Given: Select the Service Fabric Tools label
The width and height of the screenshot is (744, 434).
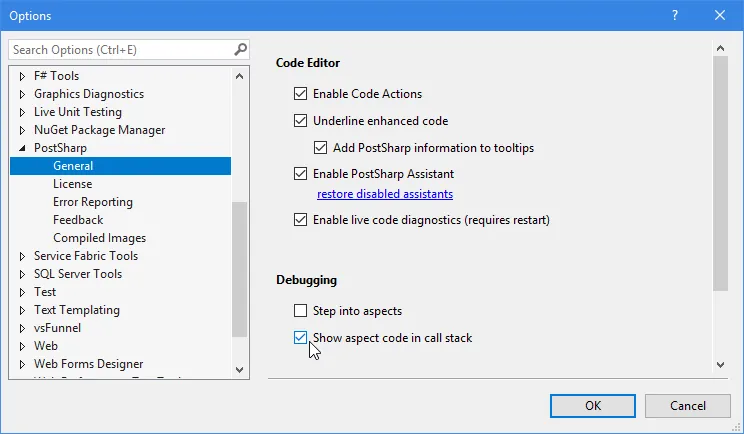Looking at the screenshot, I should click(86, 256).
